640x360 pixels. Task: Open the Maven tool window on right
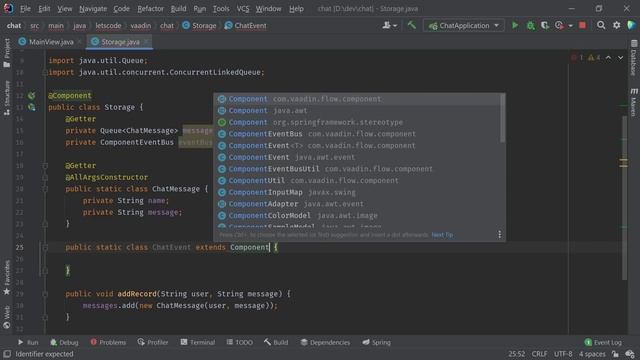(633, 102)
